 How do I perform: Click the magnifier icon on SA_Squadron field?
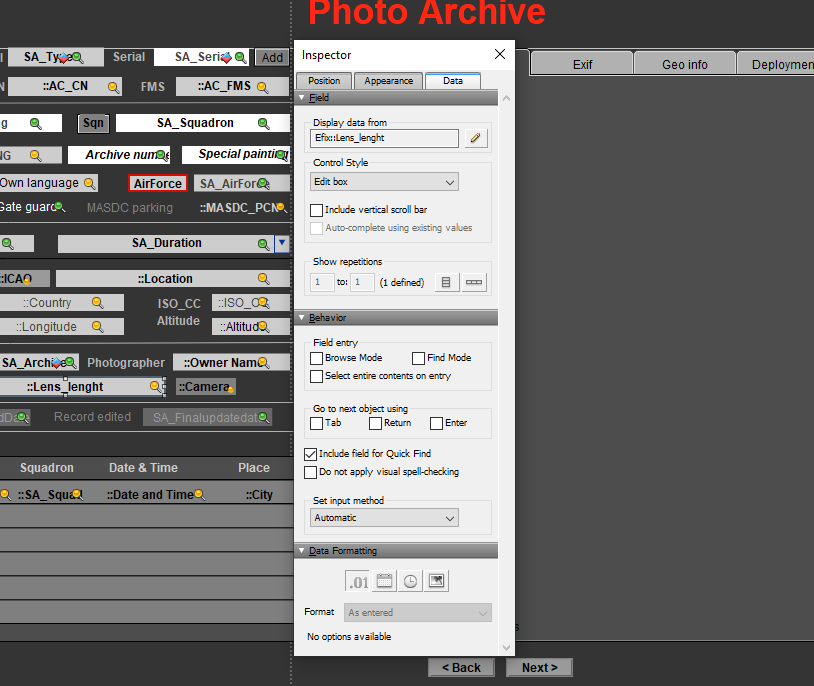click(262, 123)
